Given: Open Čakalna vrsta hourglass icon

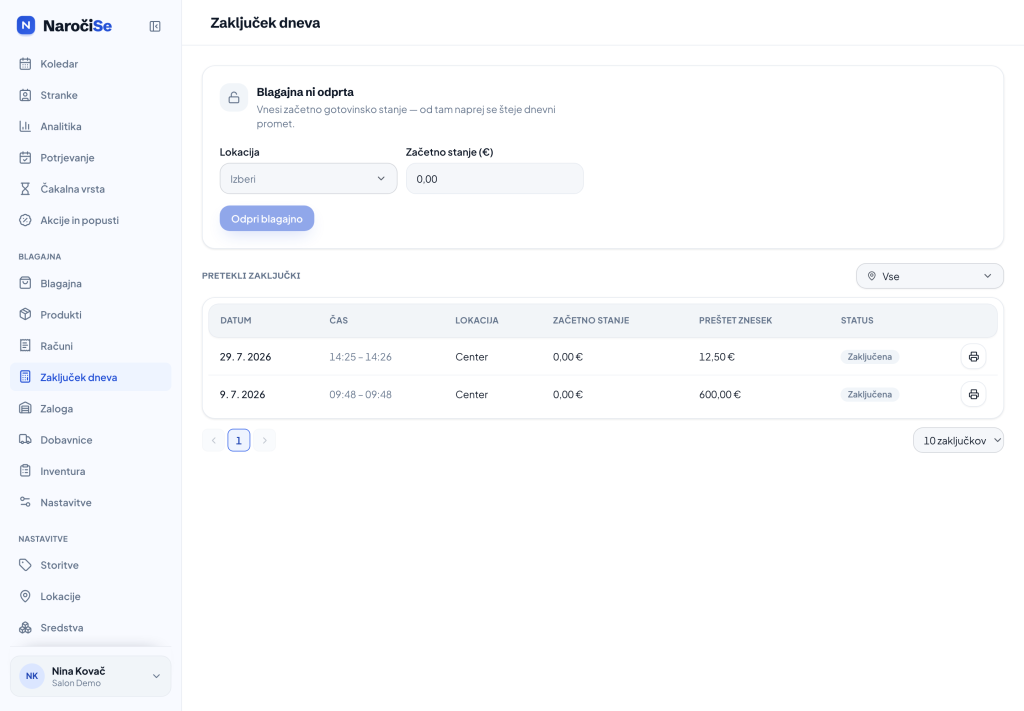Looking at the screenshot, I should [25, 189].
